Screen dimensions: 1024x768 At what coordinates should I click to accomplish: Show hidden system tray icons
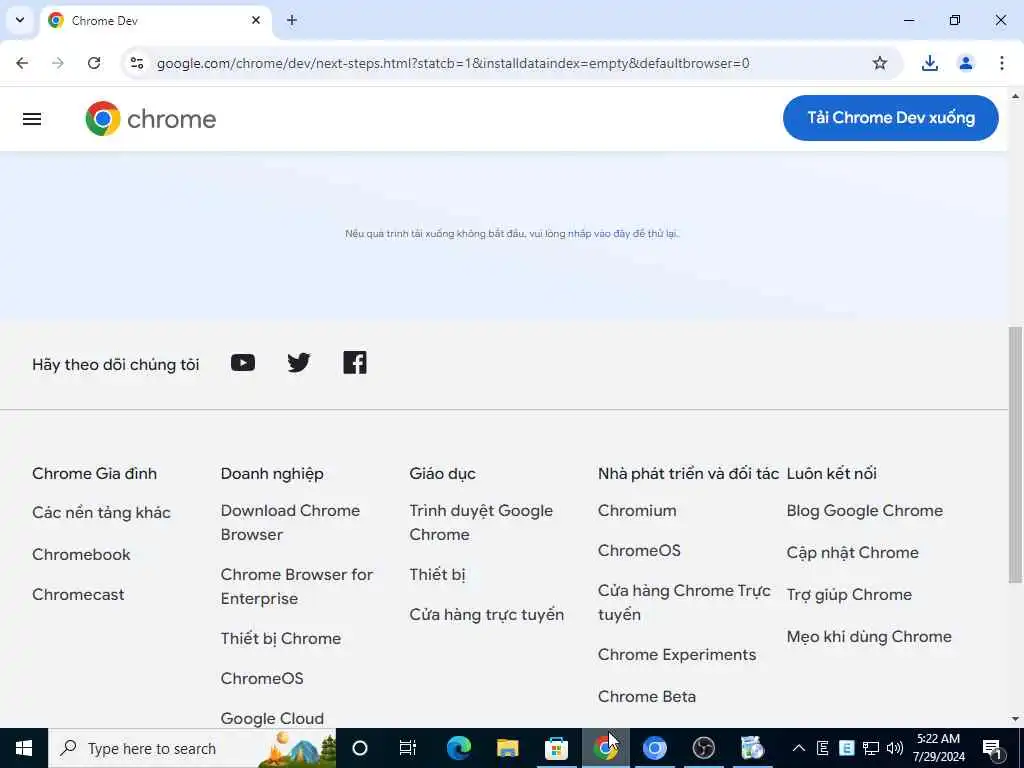798,748
